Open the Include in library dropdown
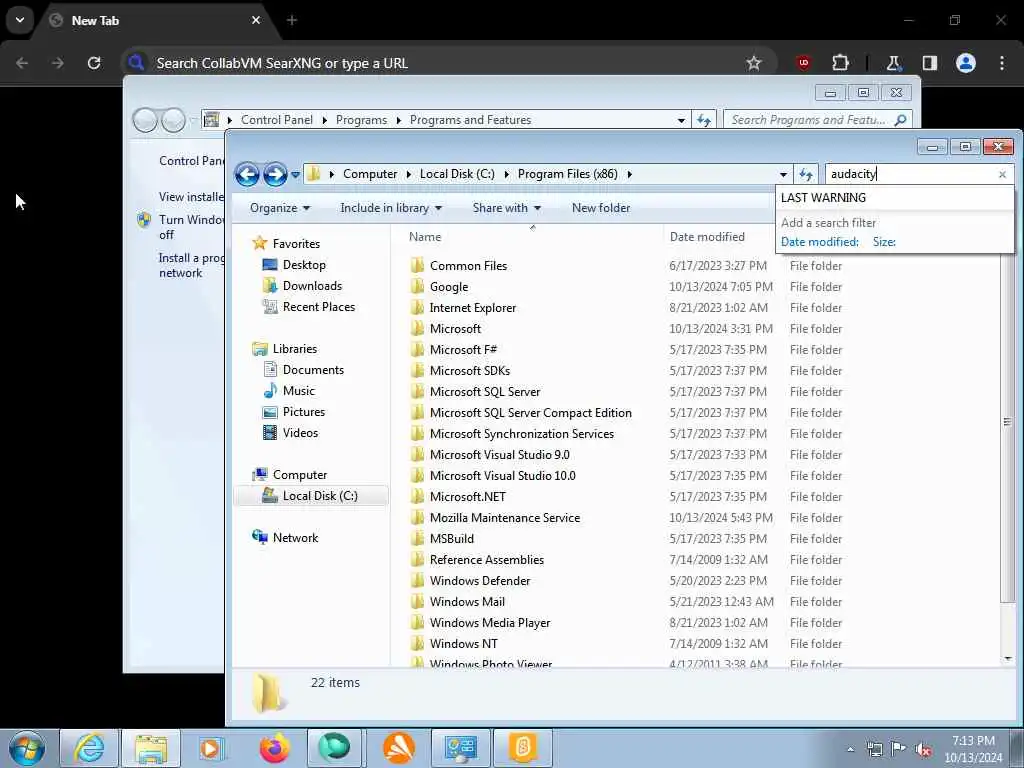The height and width of the screenshot is (768, 1024). click(391, 208)
